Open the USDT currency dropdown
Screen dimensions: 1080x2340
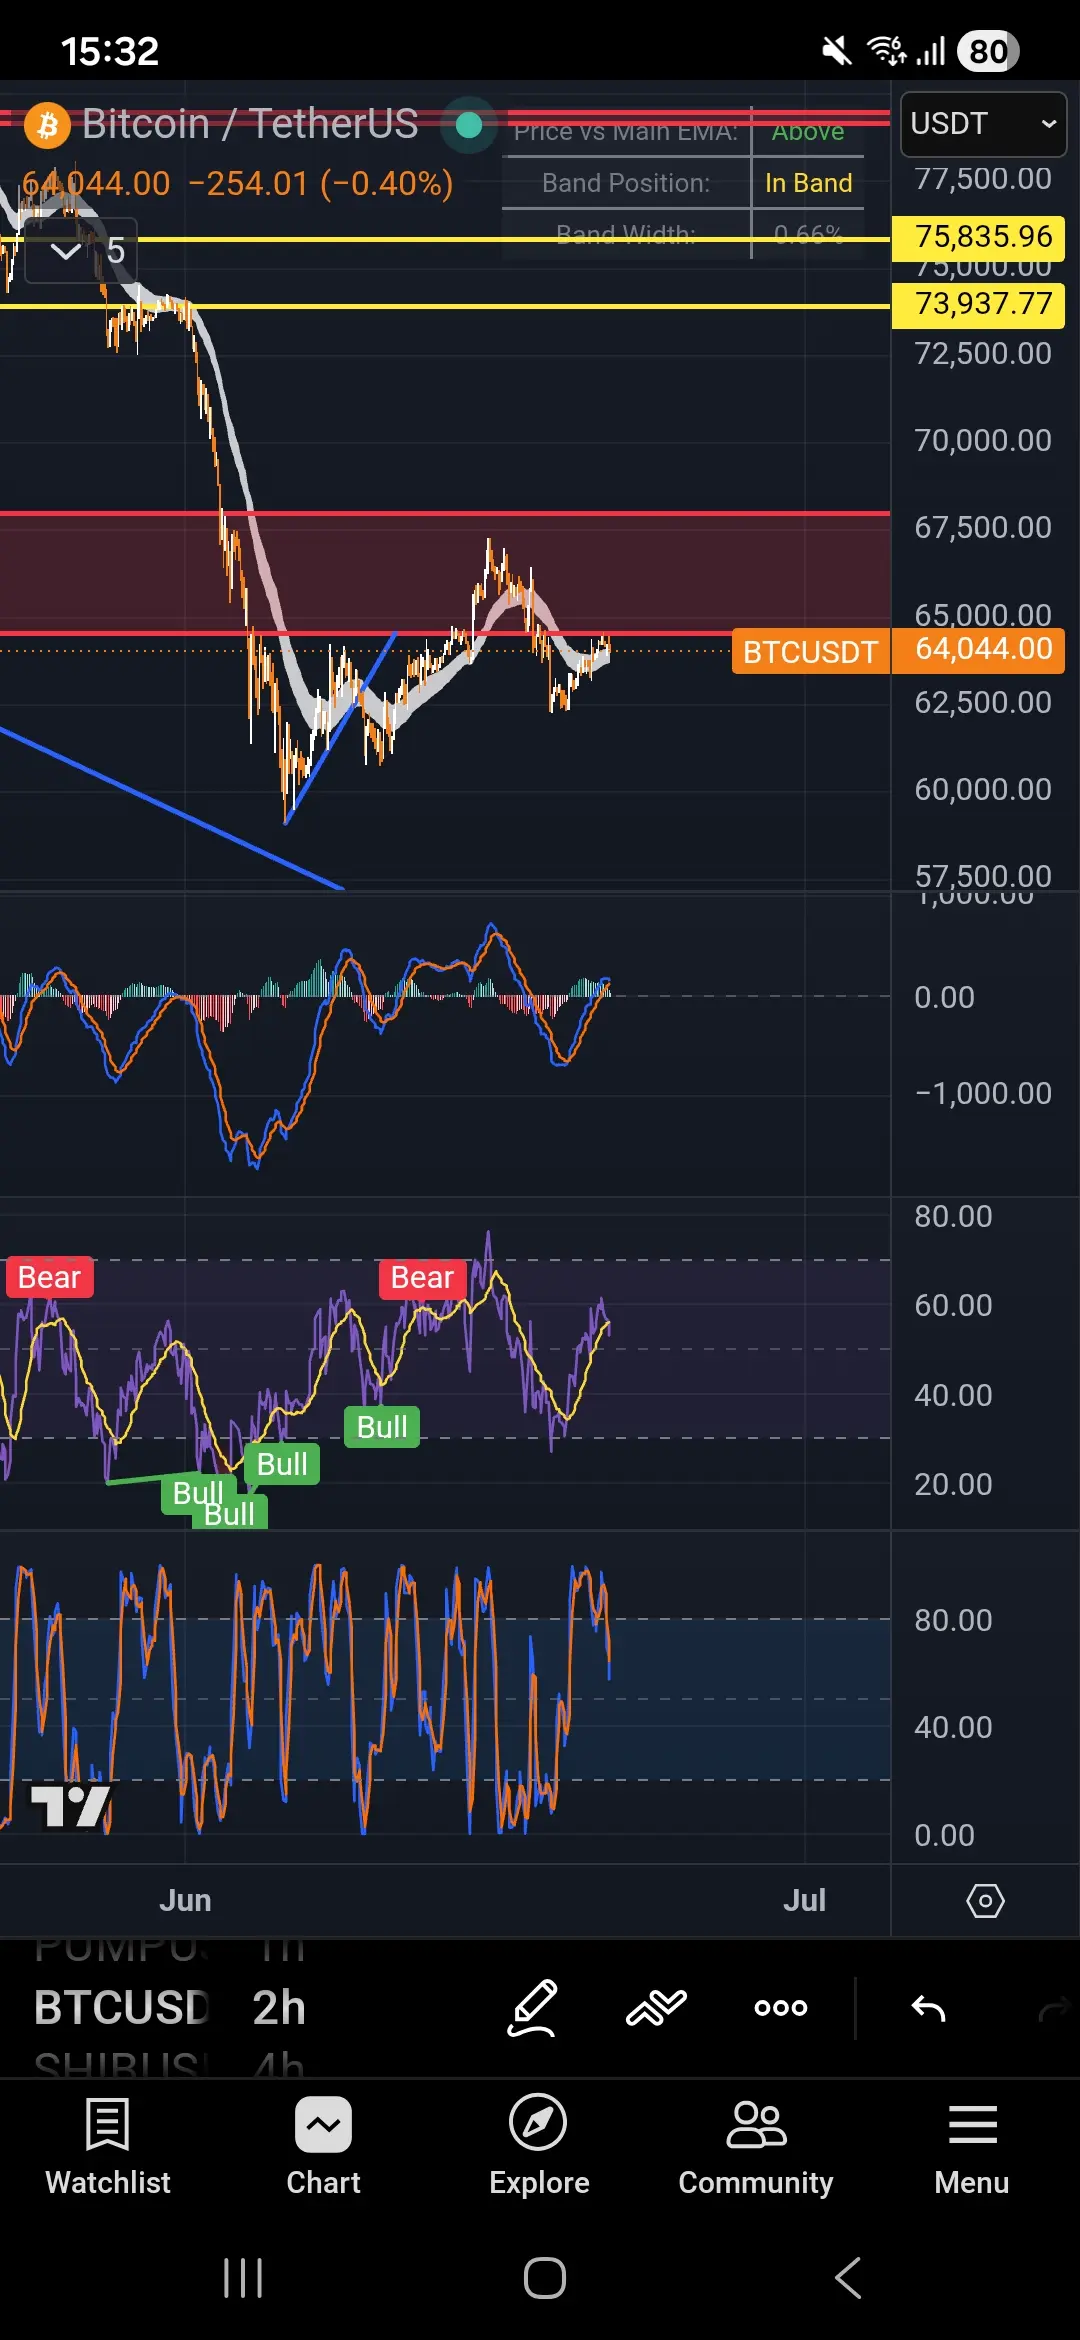coord(984,124)
